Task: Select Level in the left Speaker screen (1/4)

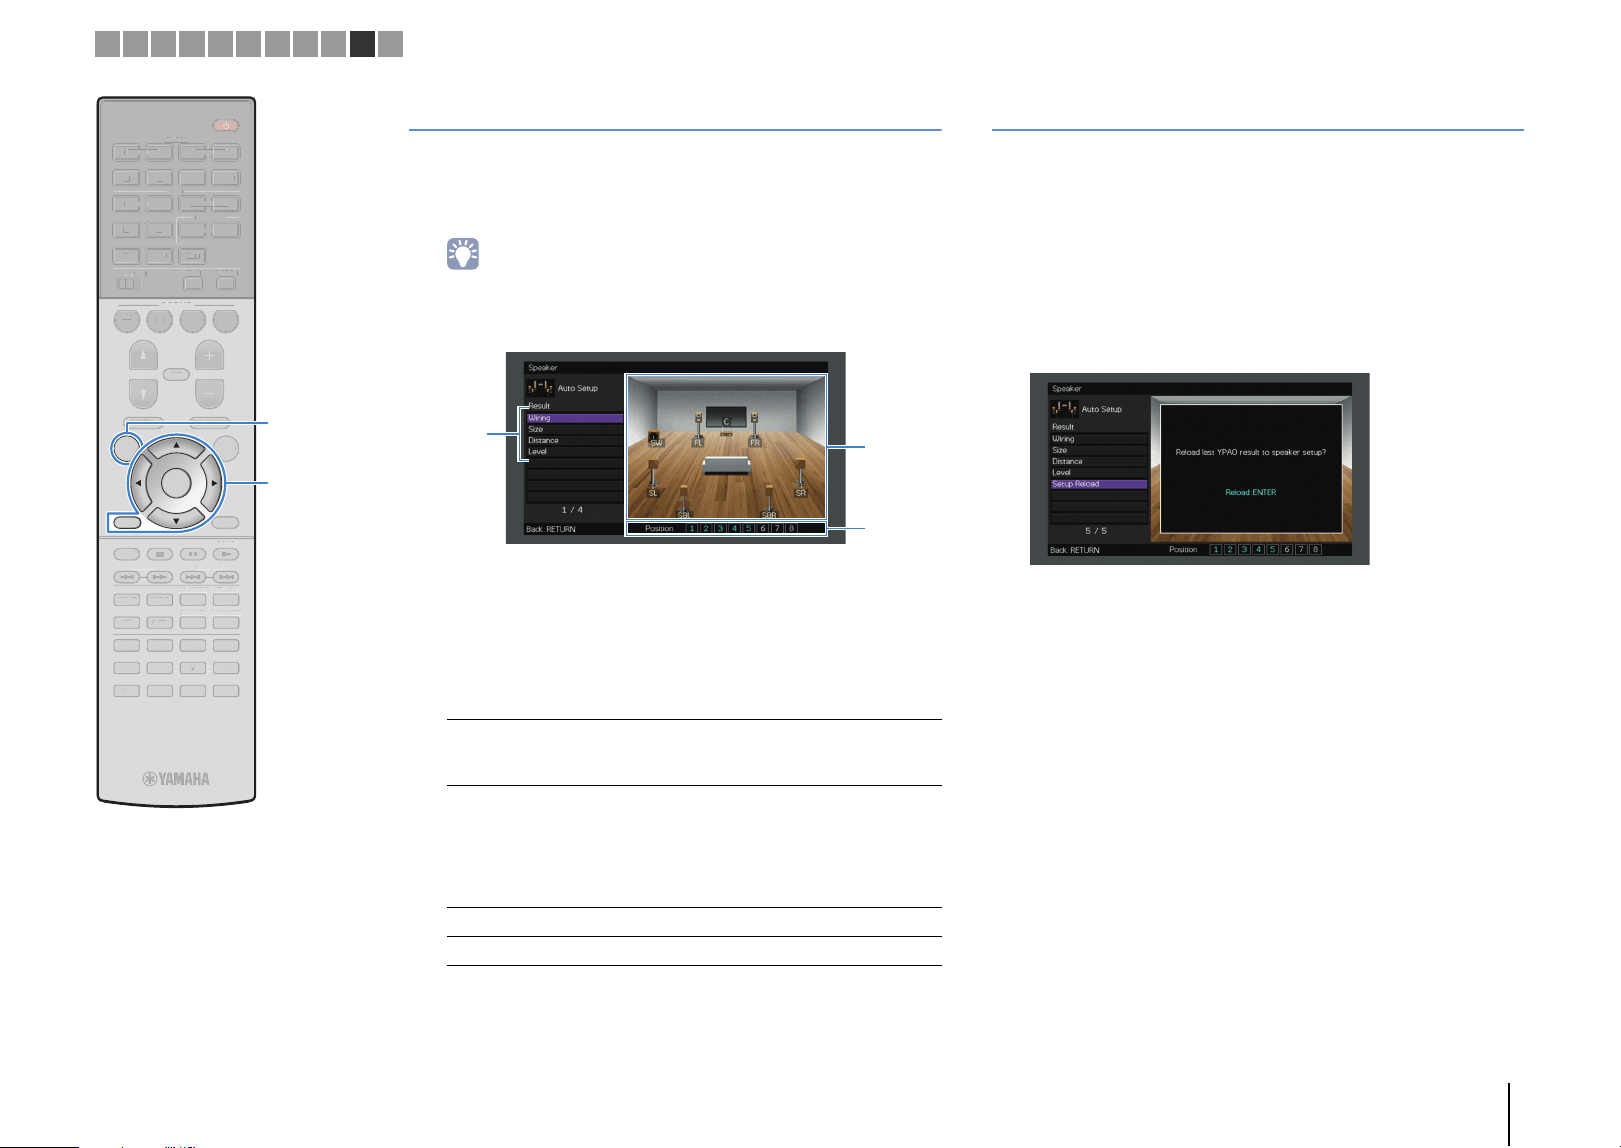Action: (575, 451)
